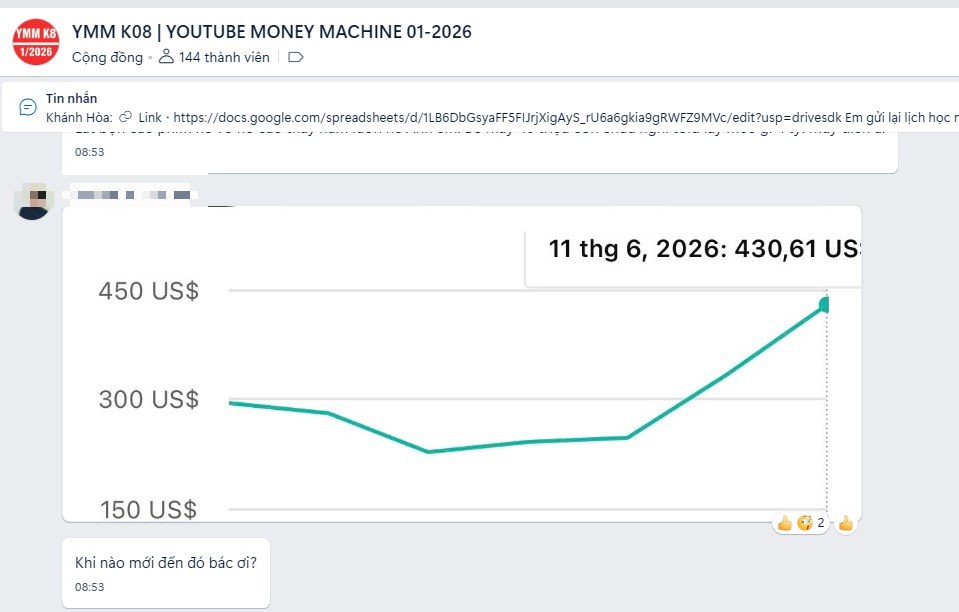Open the 144 thành viên member list
Image resolution: width=959 pixels, height=612 pixels.
tap(224, 57)
